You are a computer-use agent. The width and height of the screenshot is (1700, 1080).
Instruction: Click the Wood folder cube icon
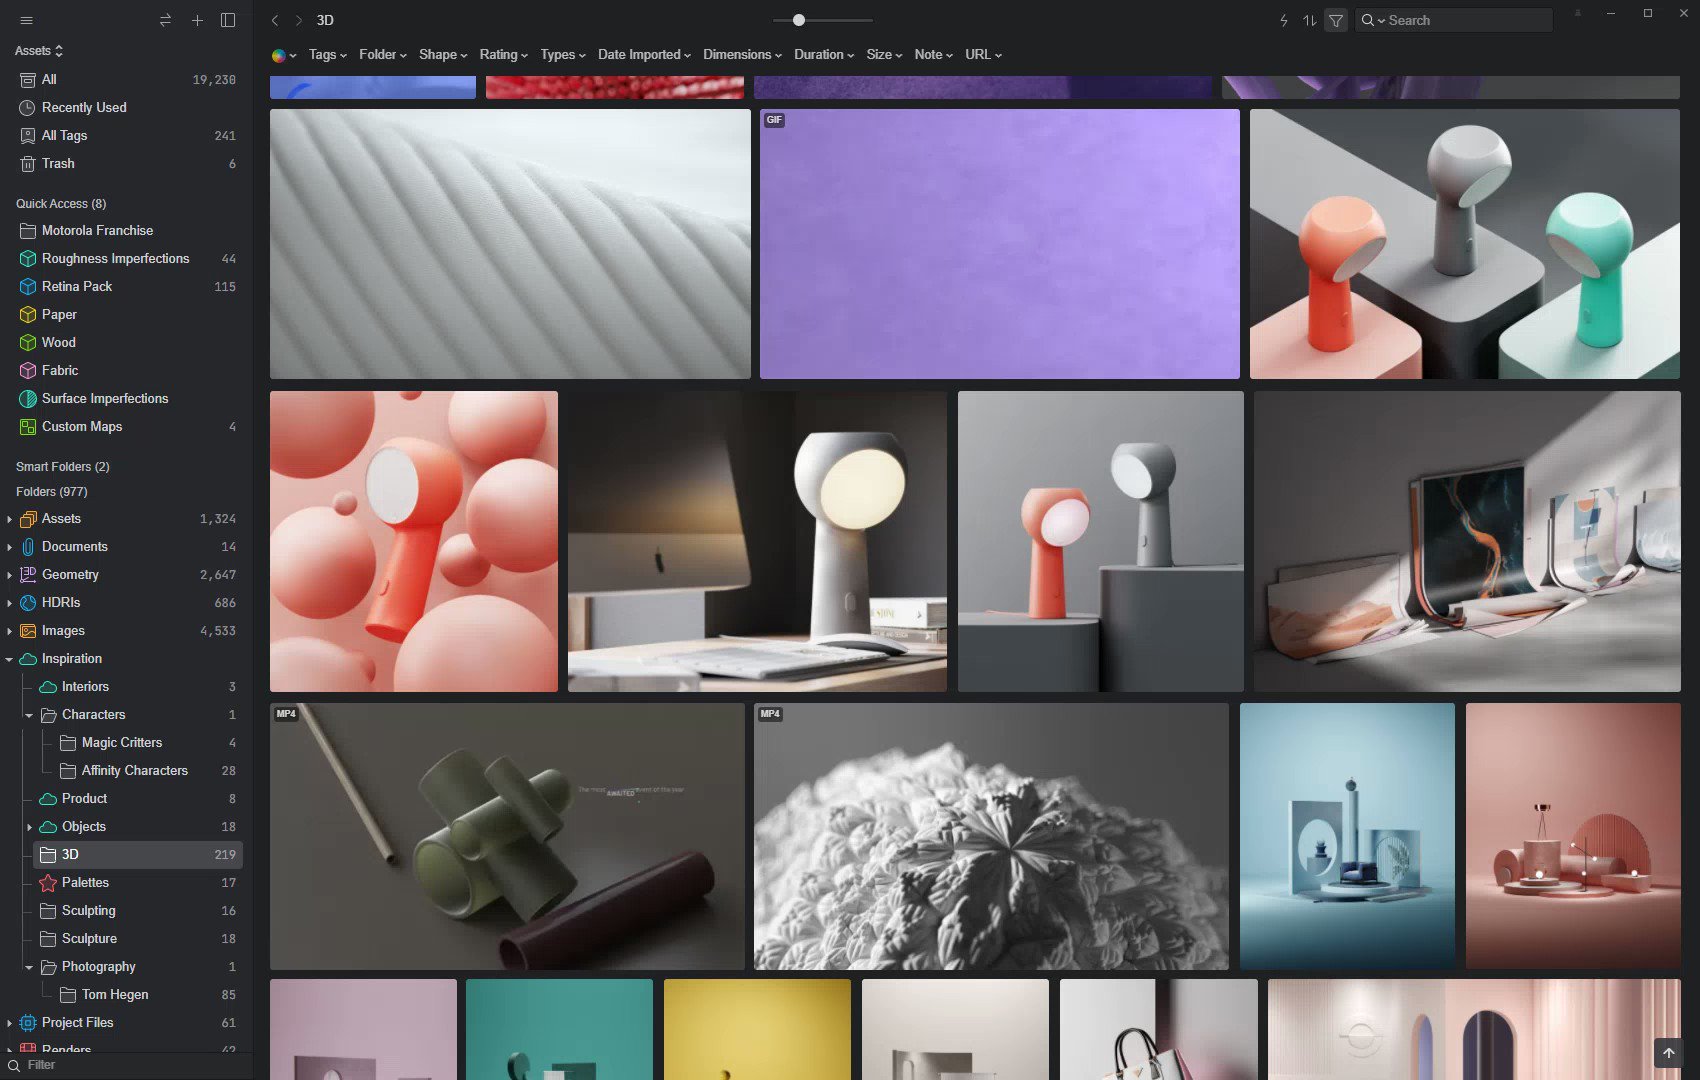[28, 343]
